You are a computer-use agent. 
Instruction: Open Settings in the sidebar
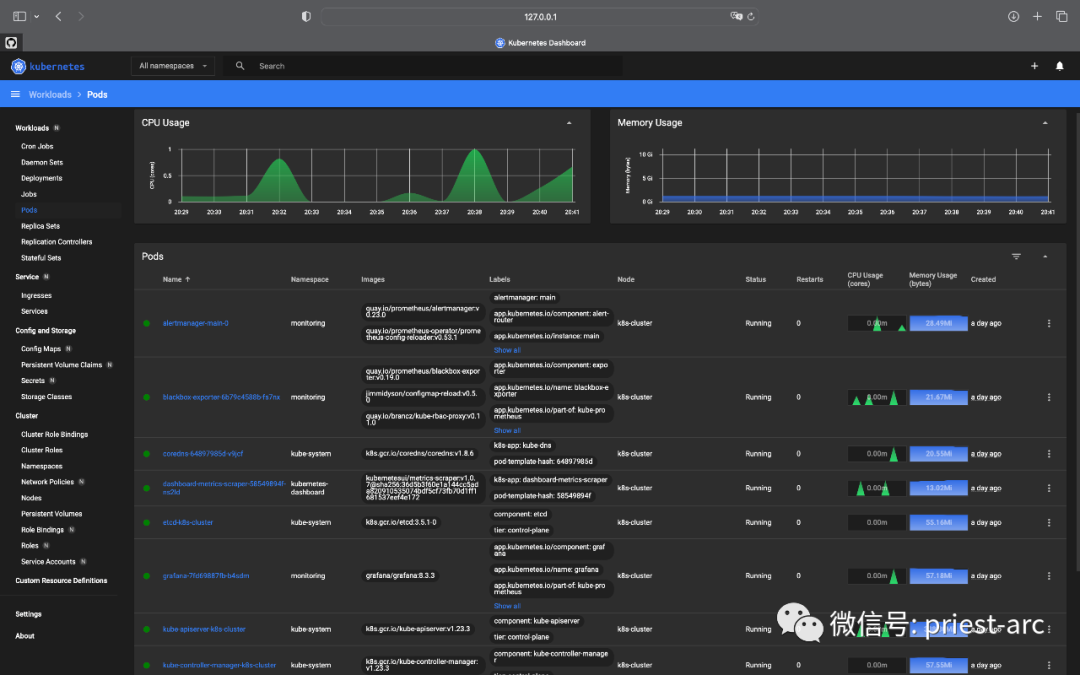pos(29,614)
